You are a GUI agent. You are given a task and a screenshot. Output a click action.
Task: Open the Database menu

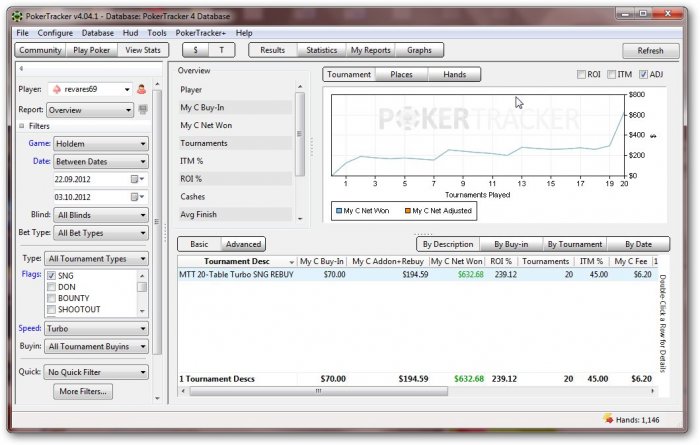[x=97, y=33]
